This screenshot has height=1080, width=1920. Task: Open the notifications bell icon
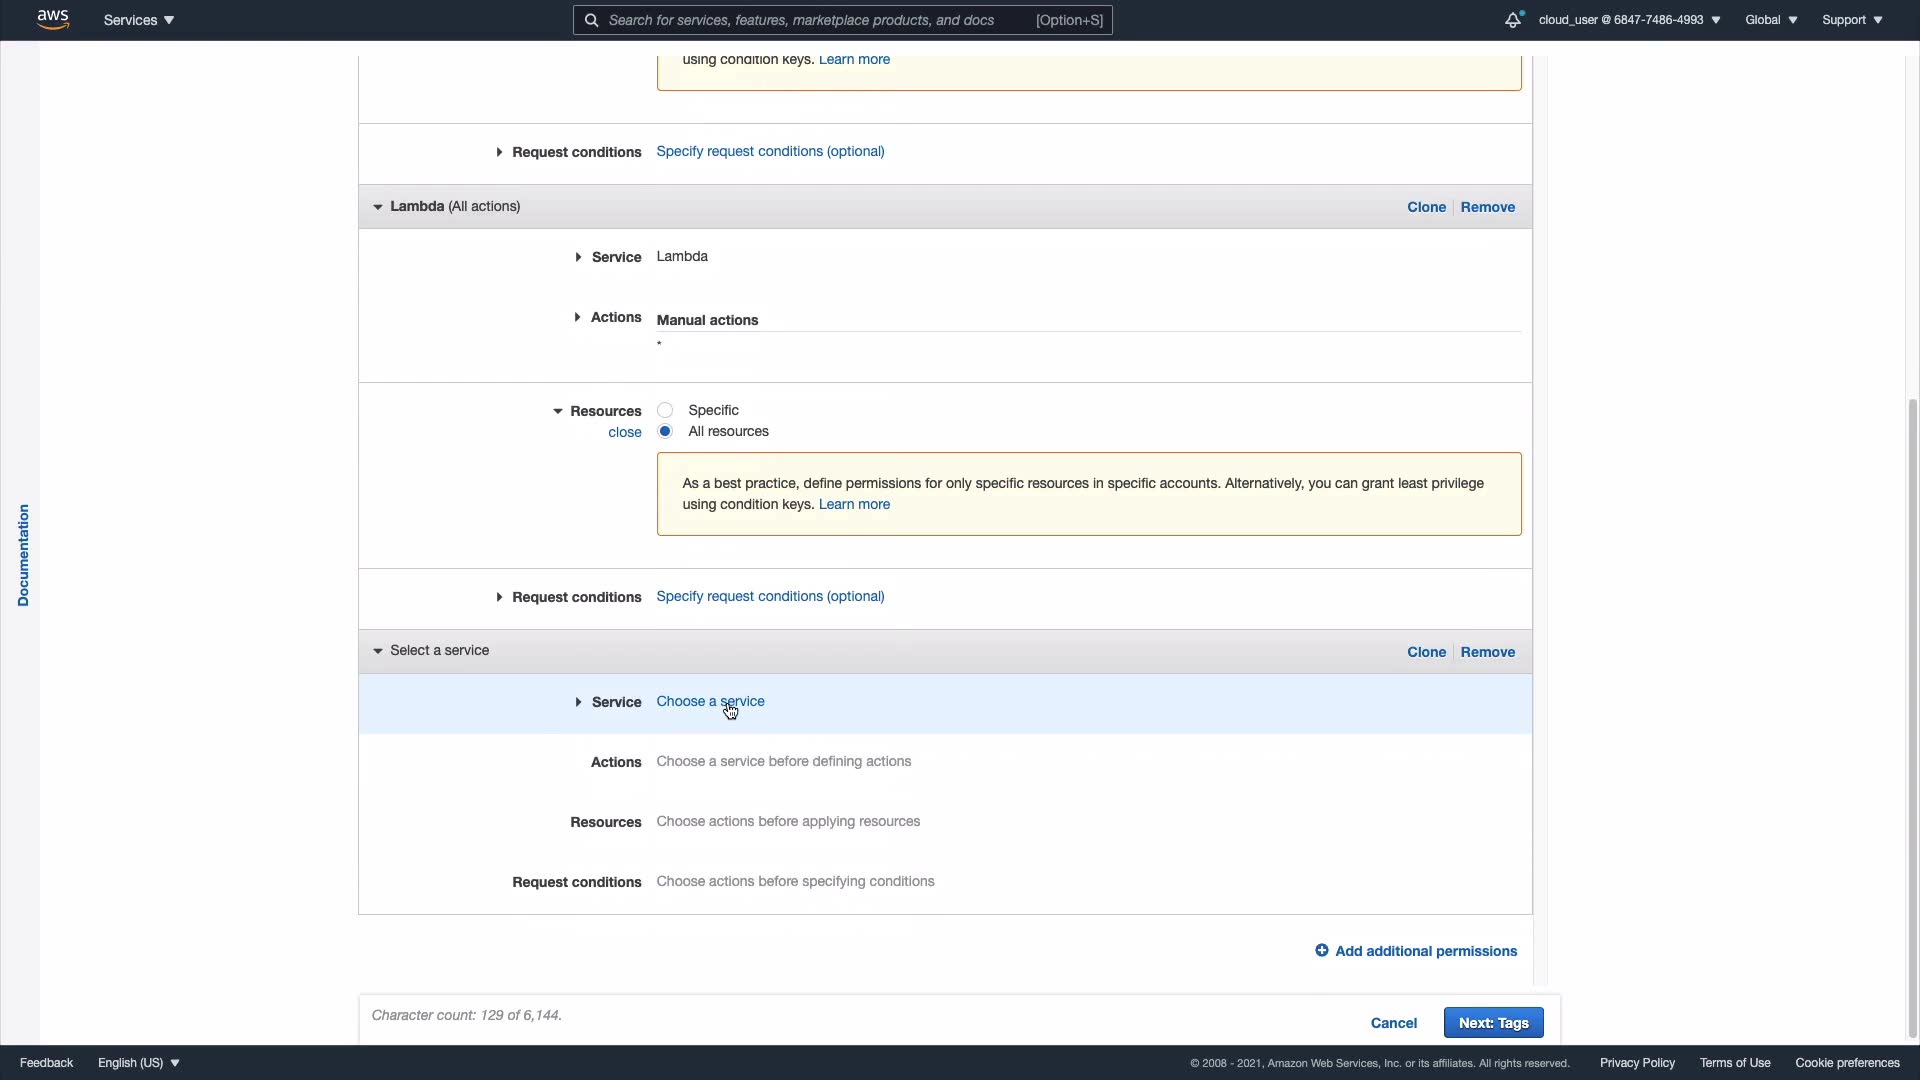click(x=1513, y=20)
